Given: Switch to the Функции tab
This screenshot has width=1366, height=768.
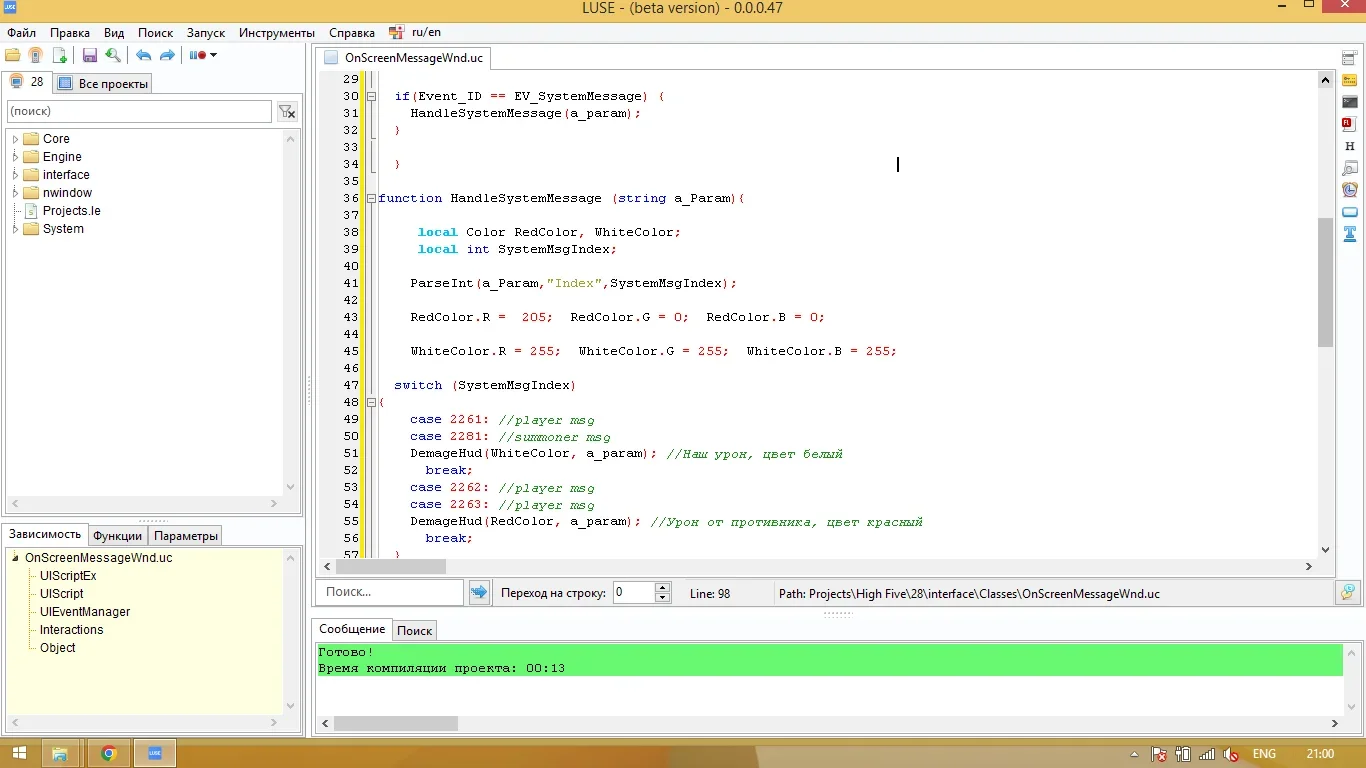Looking at the screenshot, I should click(117, 535).
